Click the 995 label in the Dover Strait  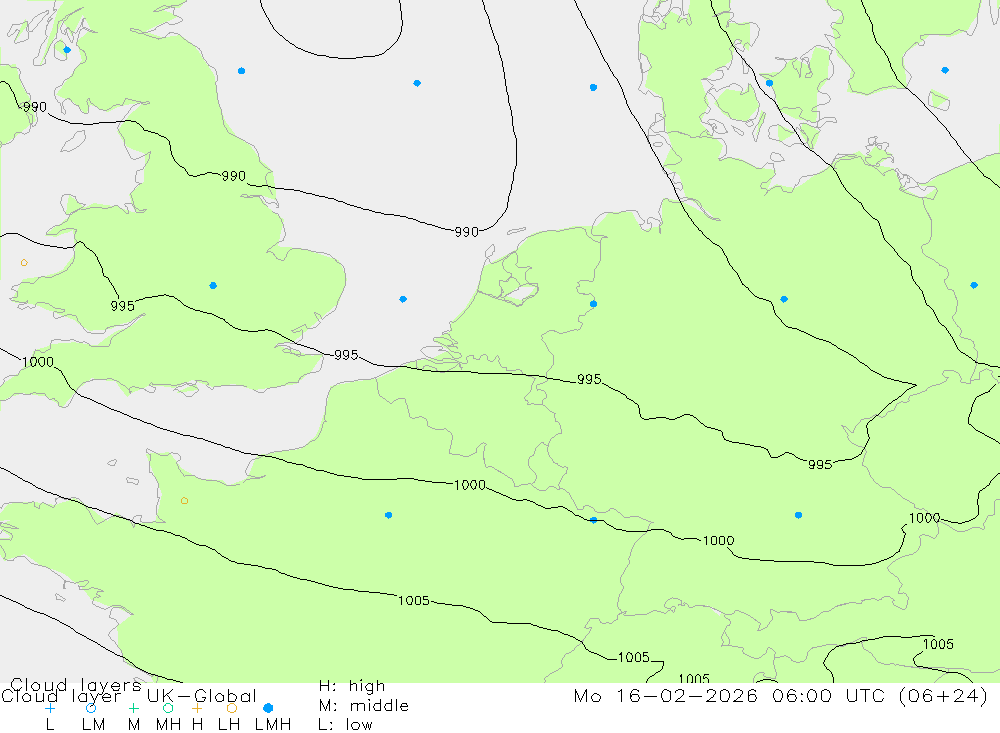(x=346, y=355)
